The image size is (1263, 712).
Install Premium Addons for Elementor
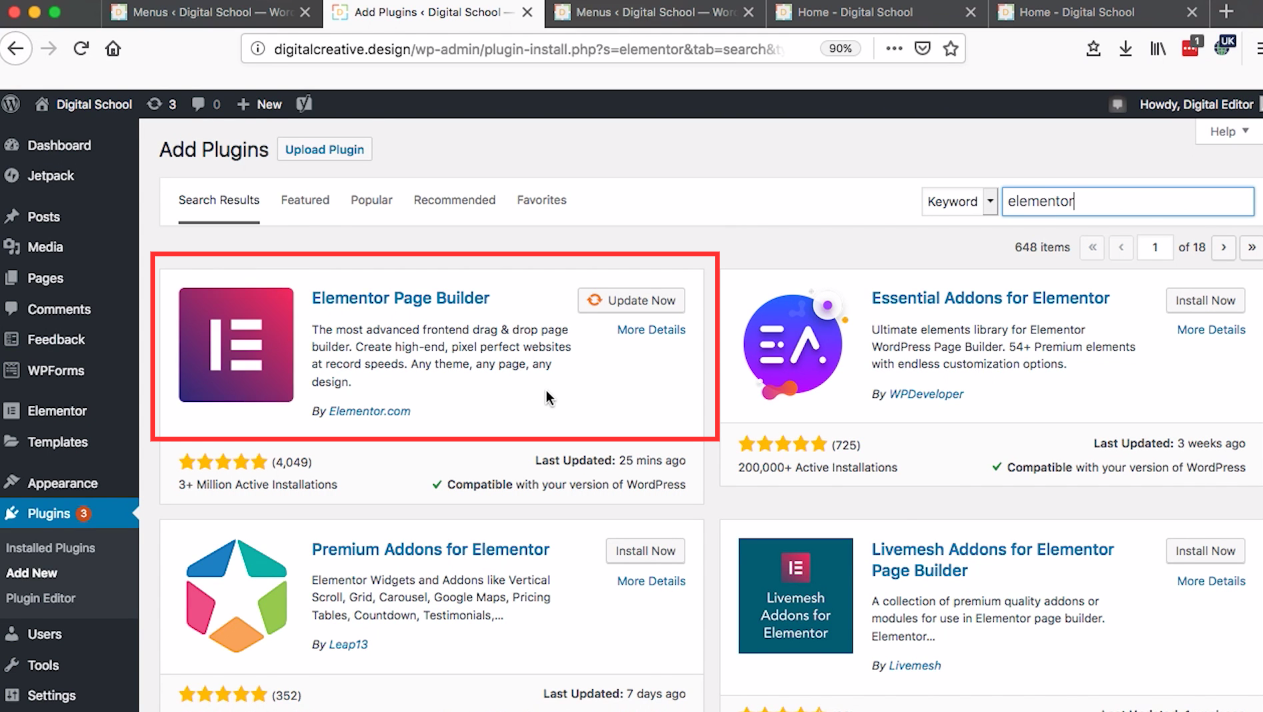click(645, 551)
